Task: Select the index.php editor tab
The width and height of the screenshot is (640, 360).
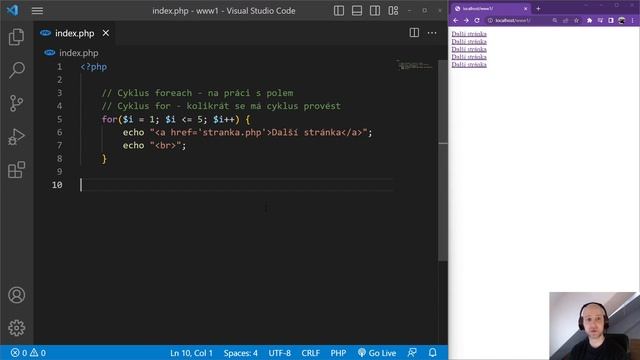Action: pos(74,33)
